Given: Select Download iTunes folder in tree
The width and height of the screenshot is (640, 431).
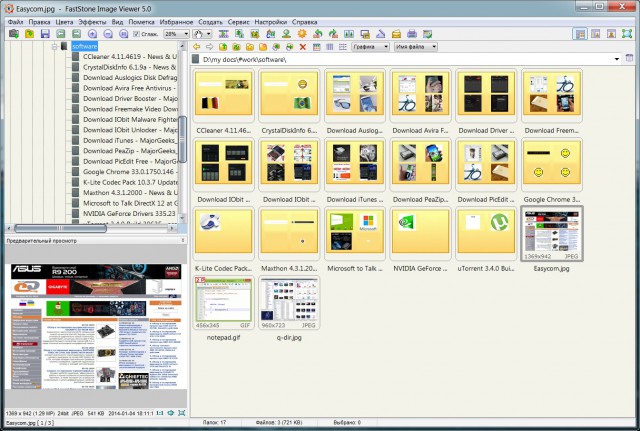Looking at the screenshot, I should pos(129,140).
